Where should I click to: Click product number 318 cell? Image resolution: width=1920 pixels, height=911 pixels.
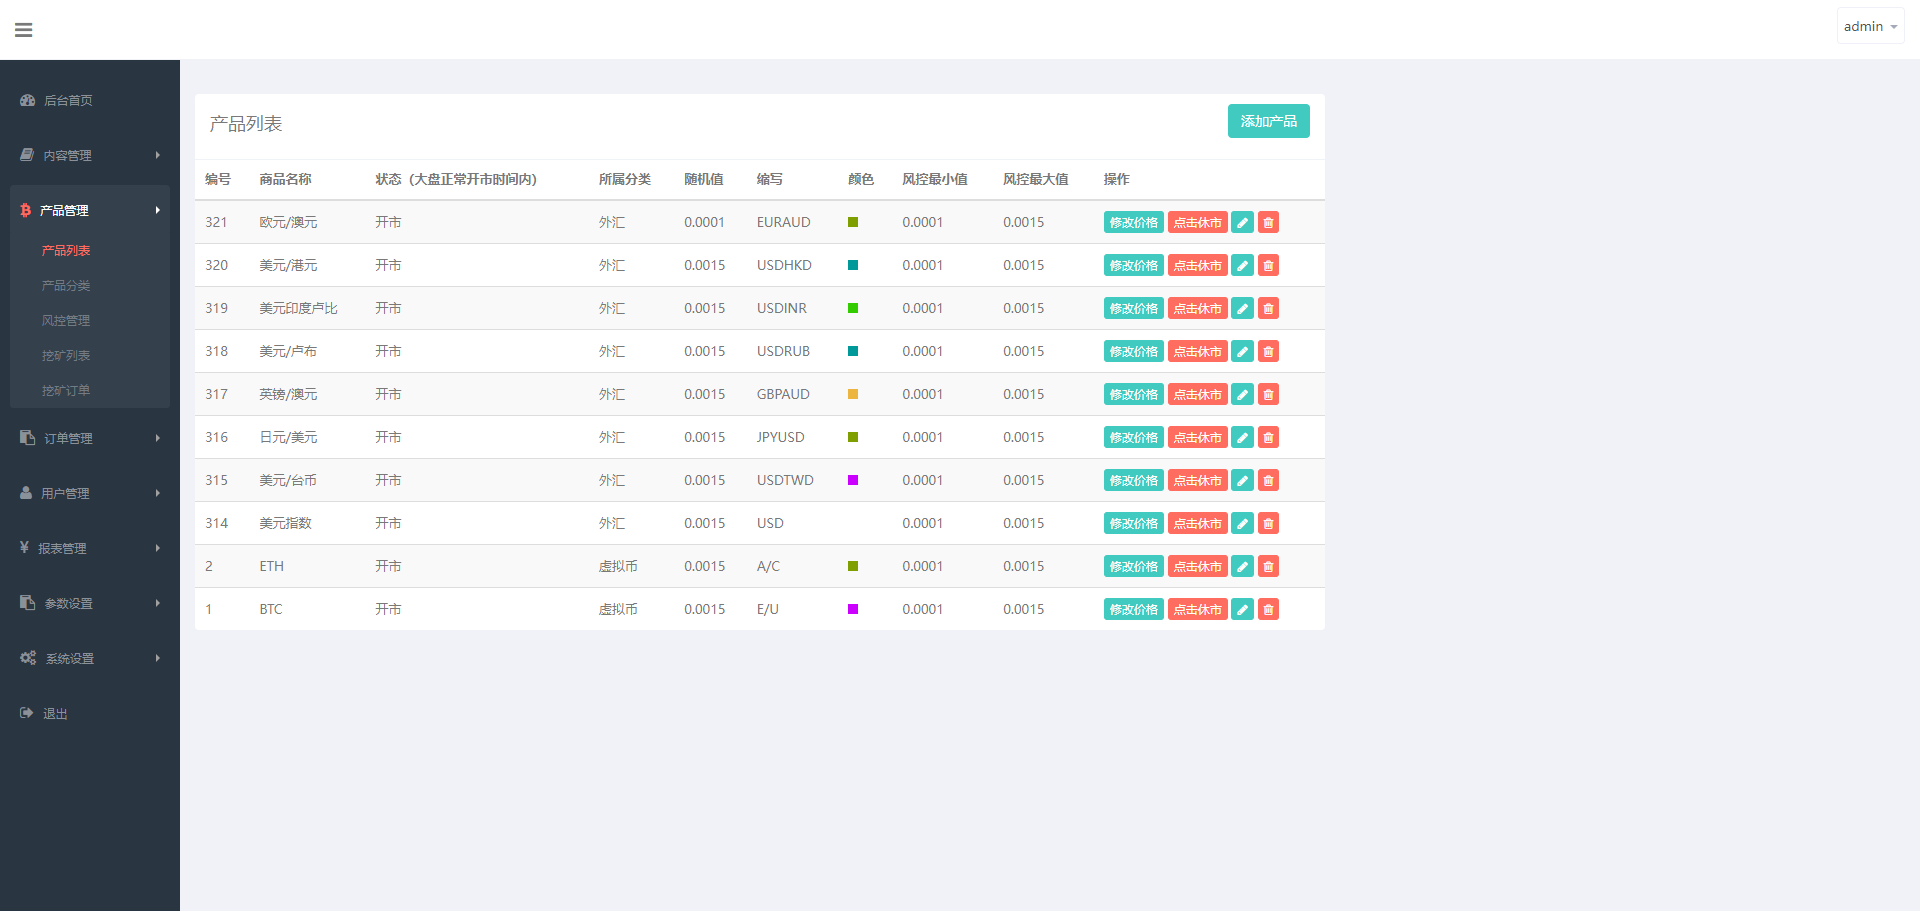pyautogui.click(x=216, y=351)
